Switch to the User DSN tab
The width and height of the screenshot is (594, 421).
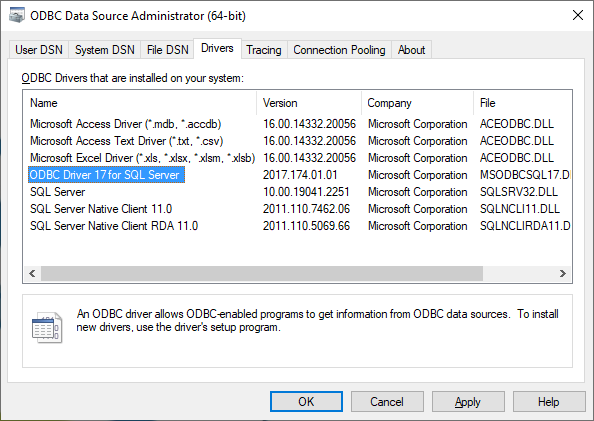point(39,50)
